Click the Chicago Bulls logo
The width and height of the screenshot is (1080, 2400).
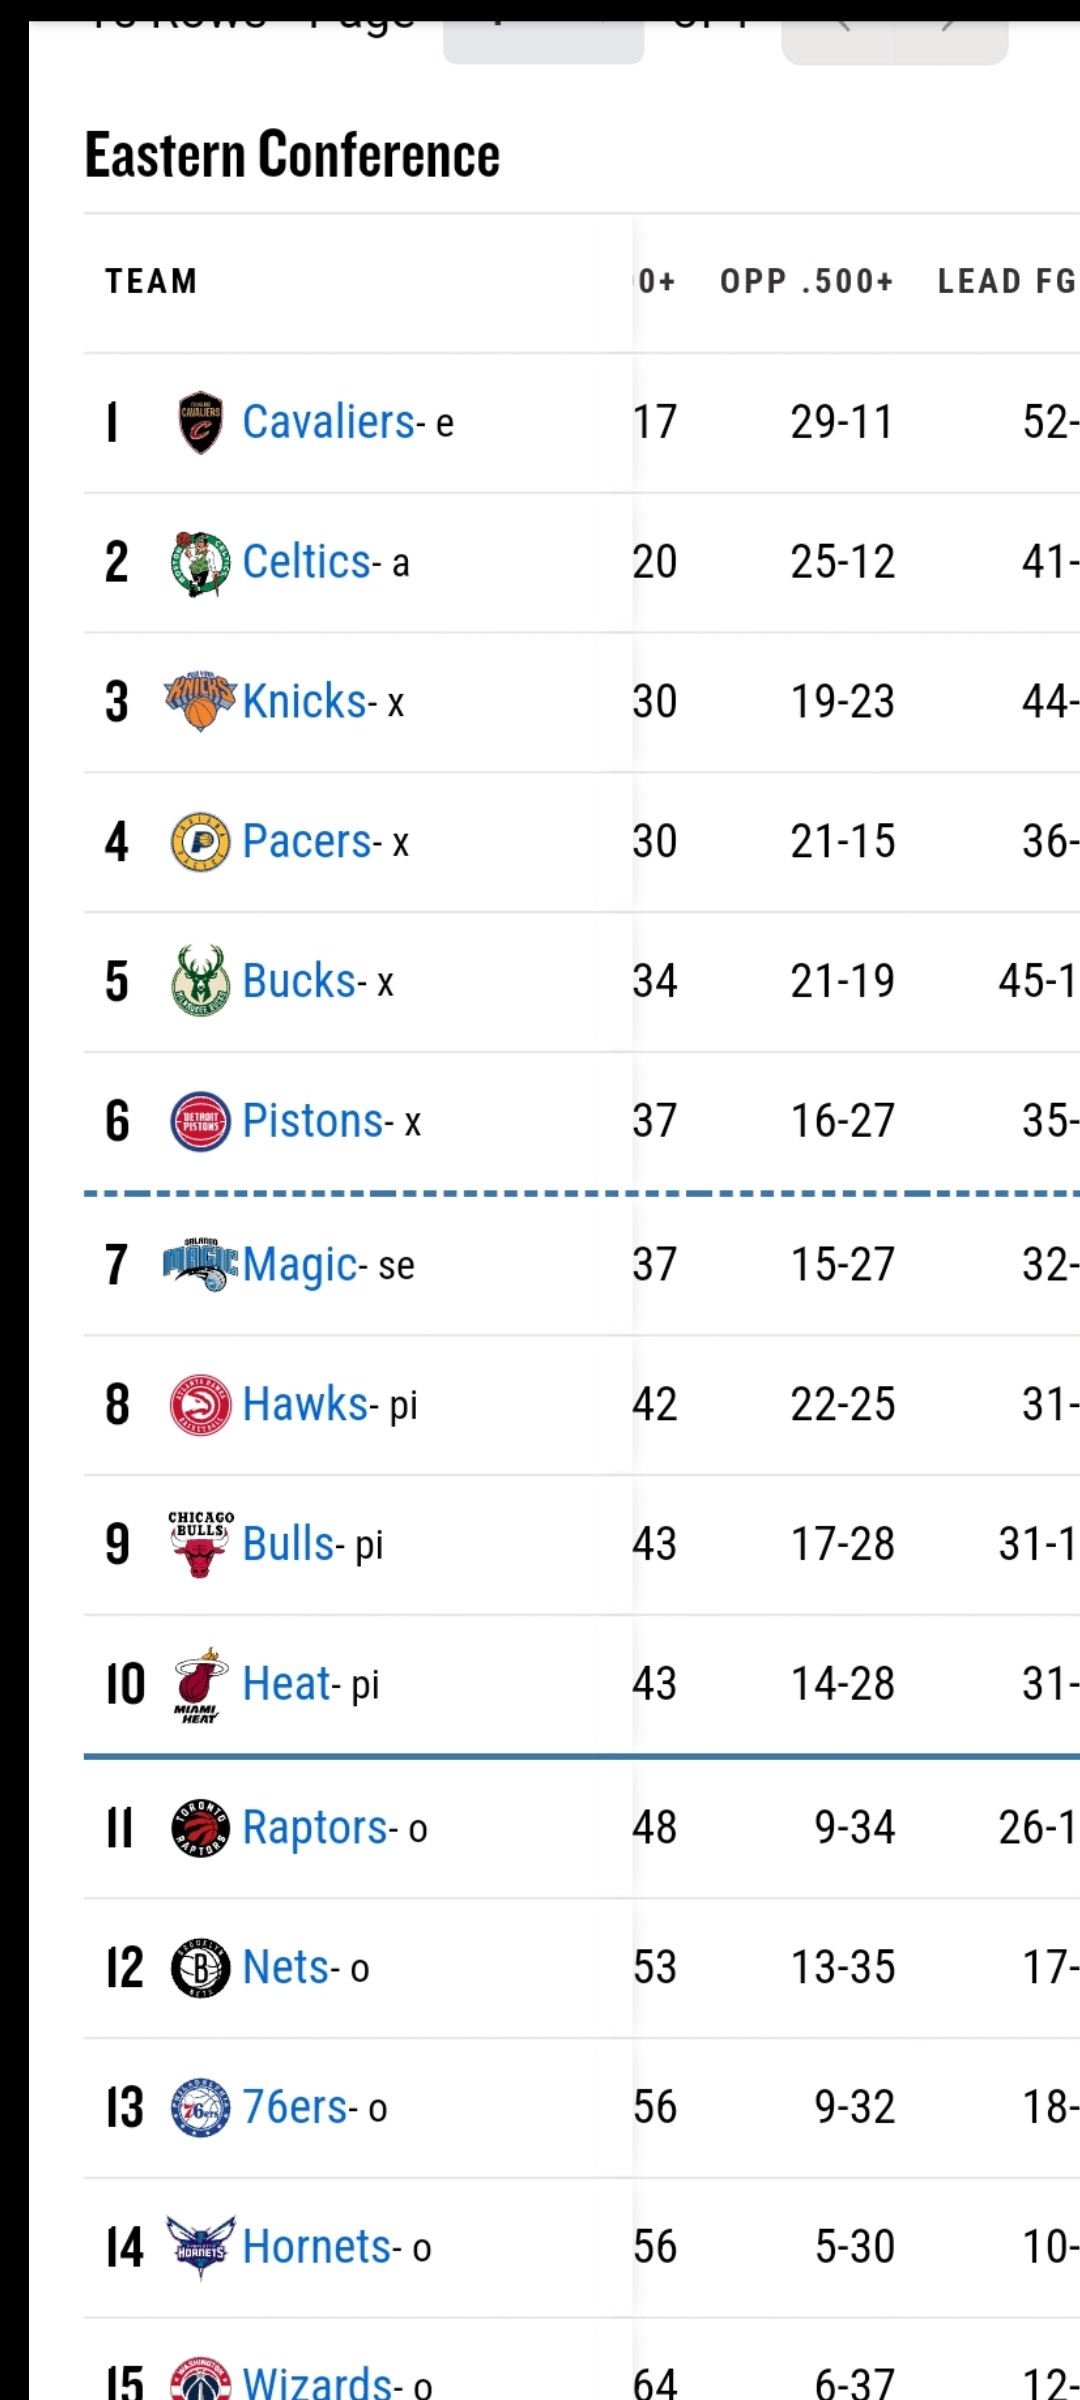(200, 1544)
